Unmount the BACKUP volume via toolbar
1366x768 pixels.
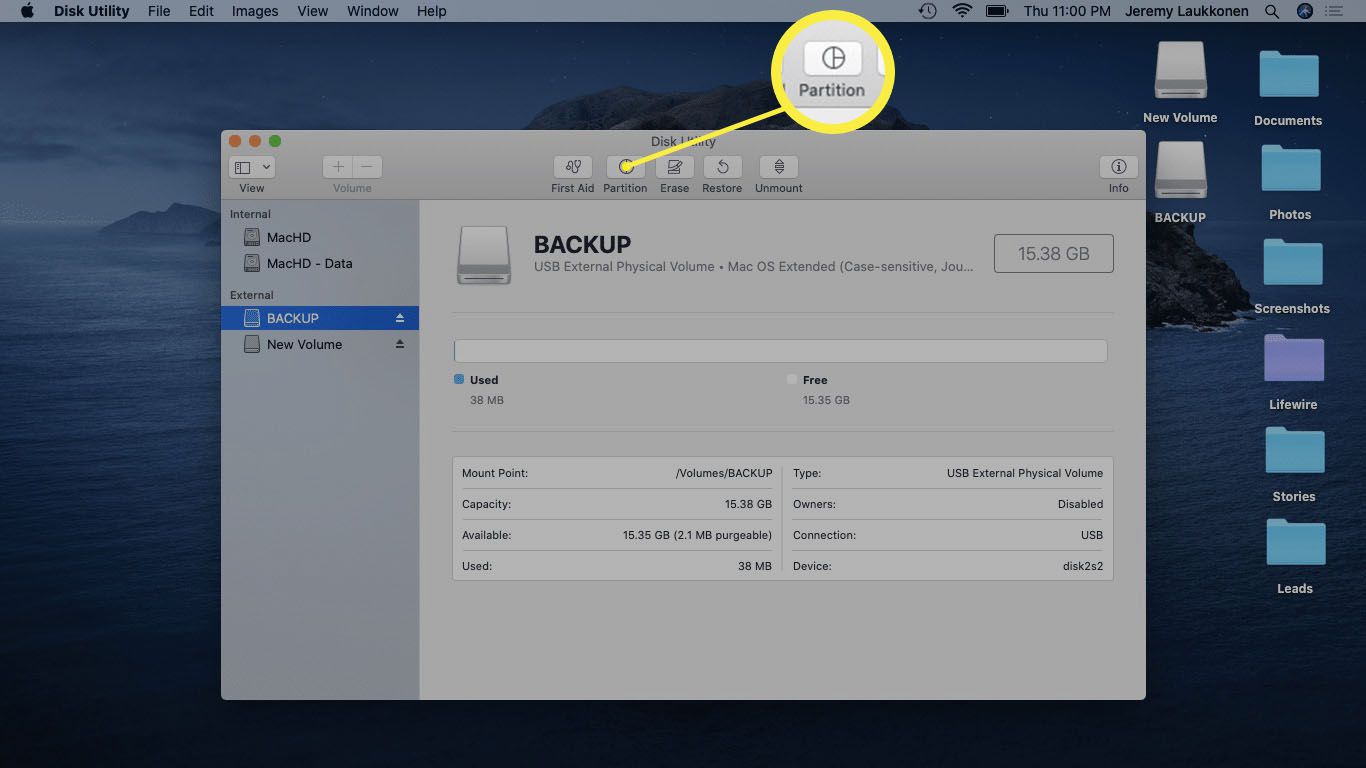click(x=779, y=167)
